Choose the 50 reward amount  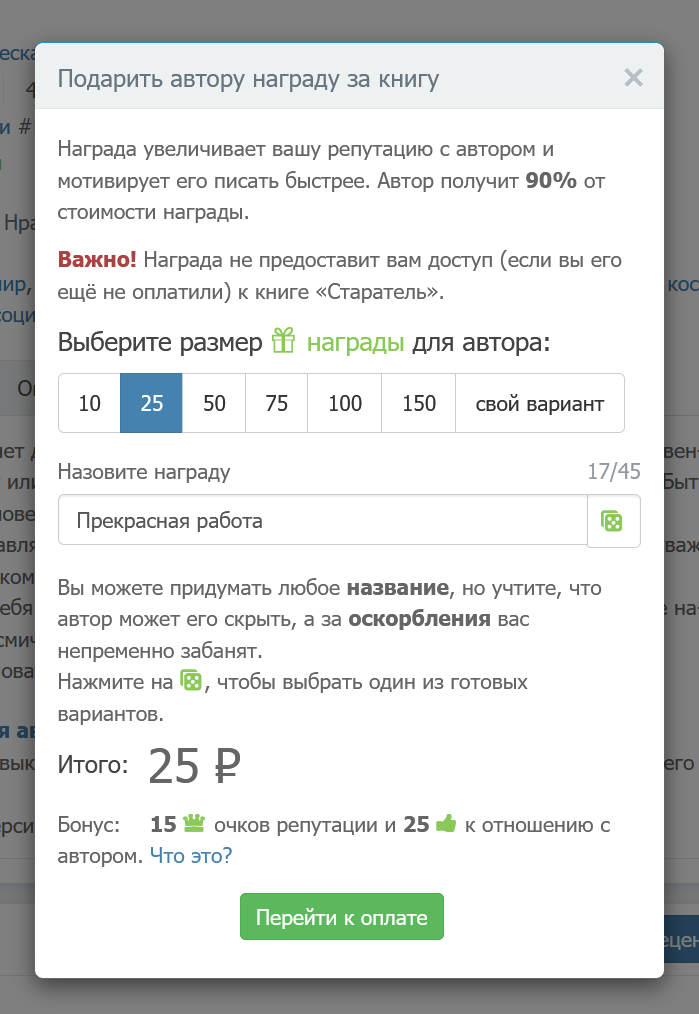(214, 403)
